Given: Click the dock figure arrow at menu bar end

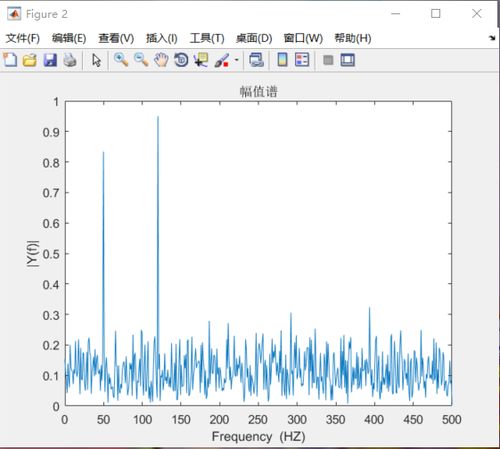Looking at the screenshot, I should pos(492,38).
